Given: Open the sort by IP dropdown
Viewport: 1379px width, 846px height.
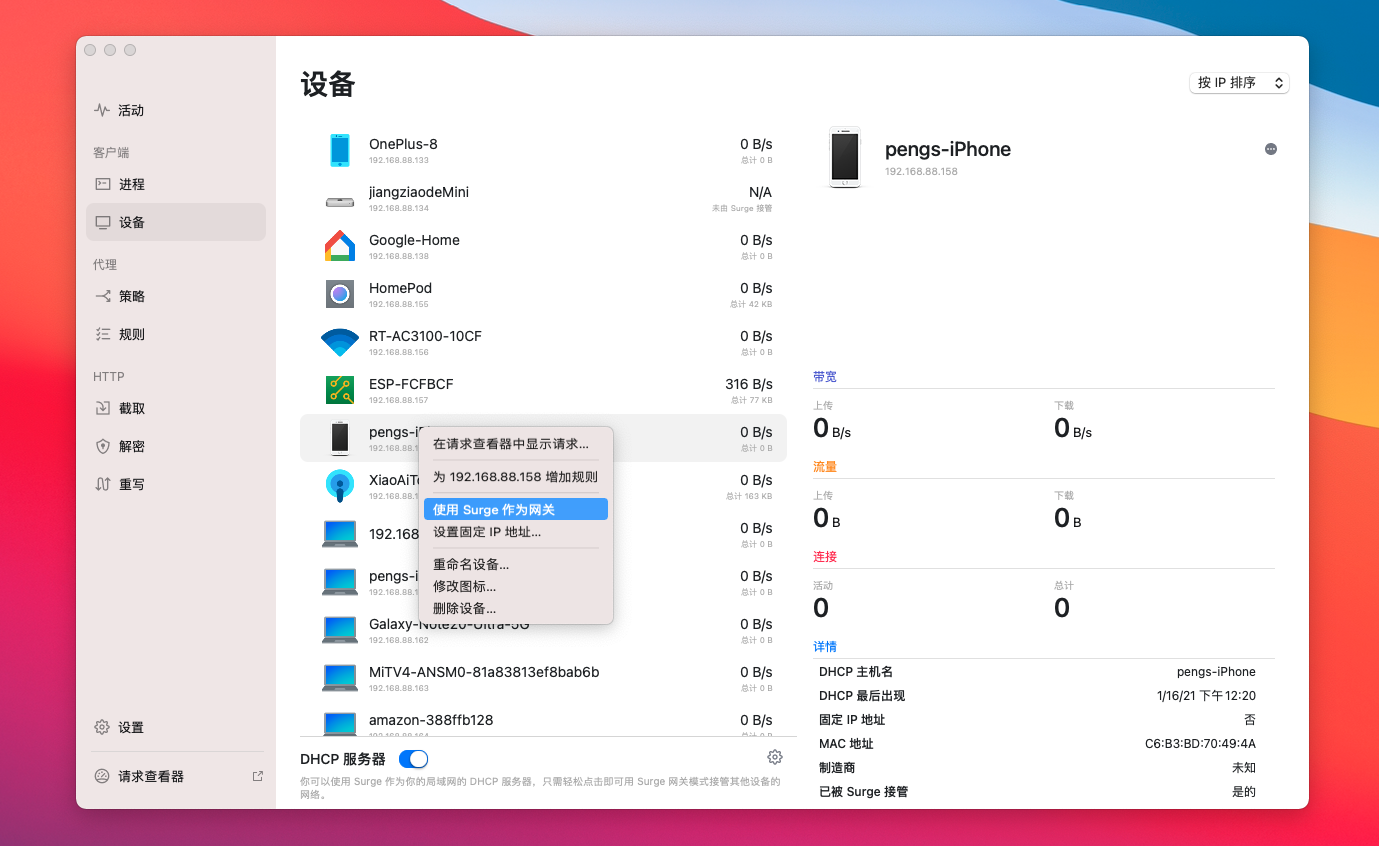Looking at the screenshot, I should pos(1238,83).
